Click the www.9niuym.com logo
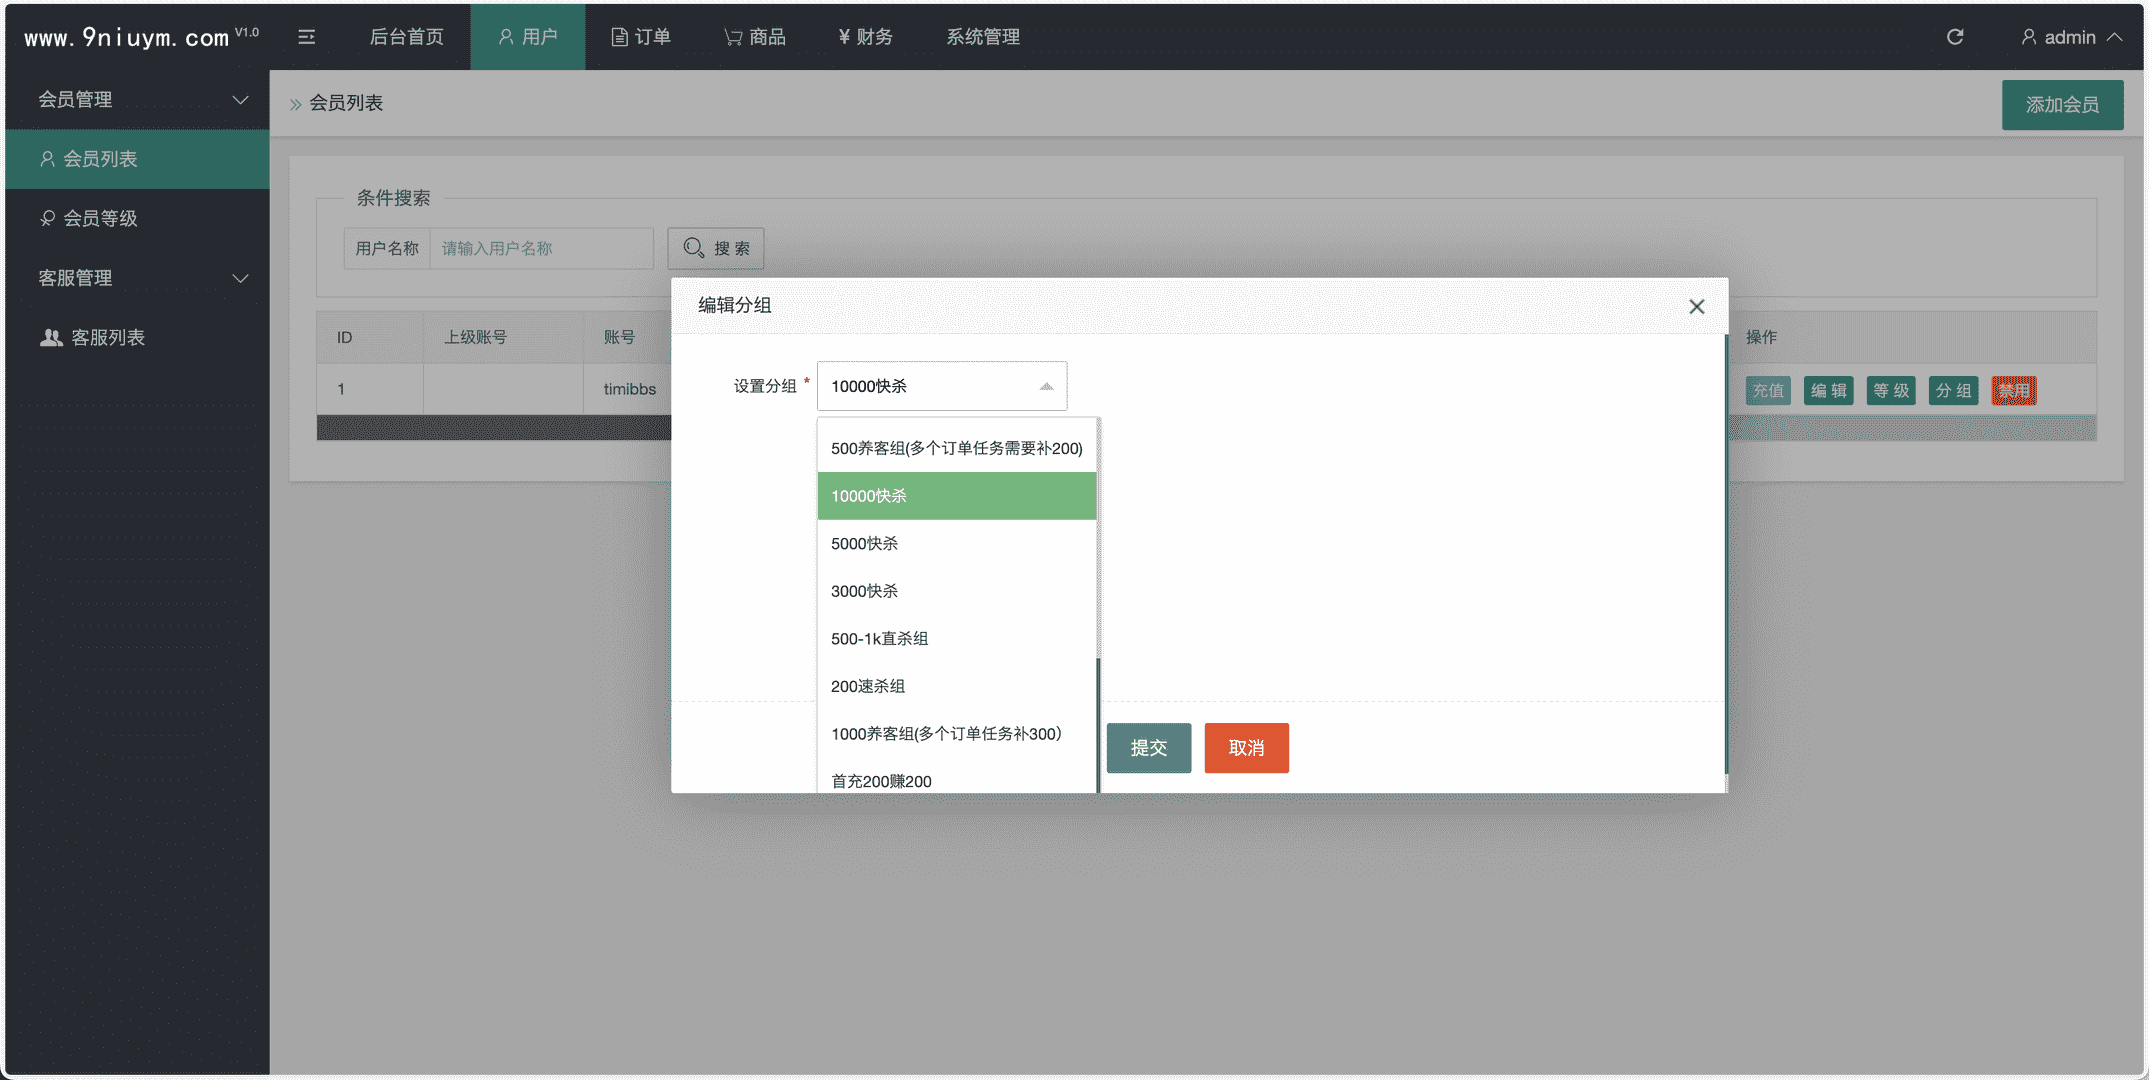This screenshot has width=2149, height=1080. click(141, 37)
